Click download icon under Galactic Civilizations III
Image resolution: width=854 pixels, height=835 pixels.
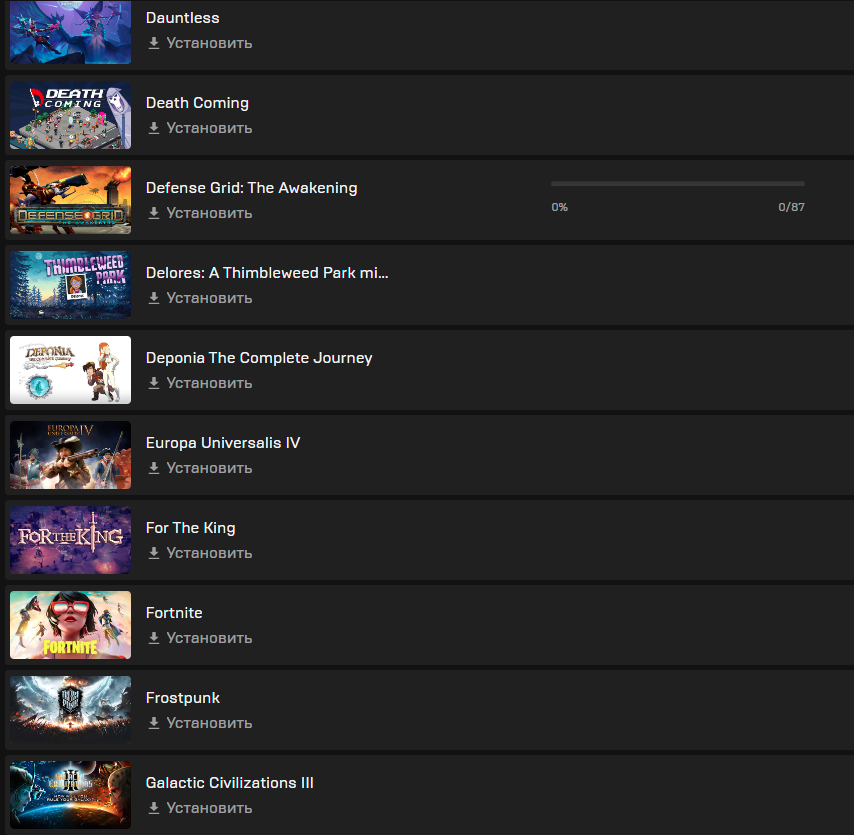(x=154, y=808)
